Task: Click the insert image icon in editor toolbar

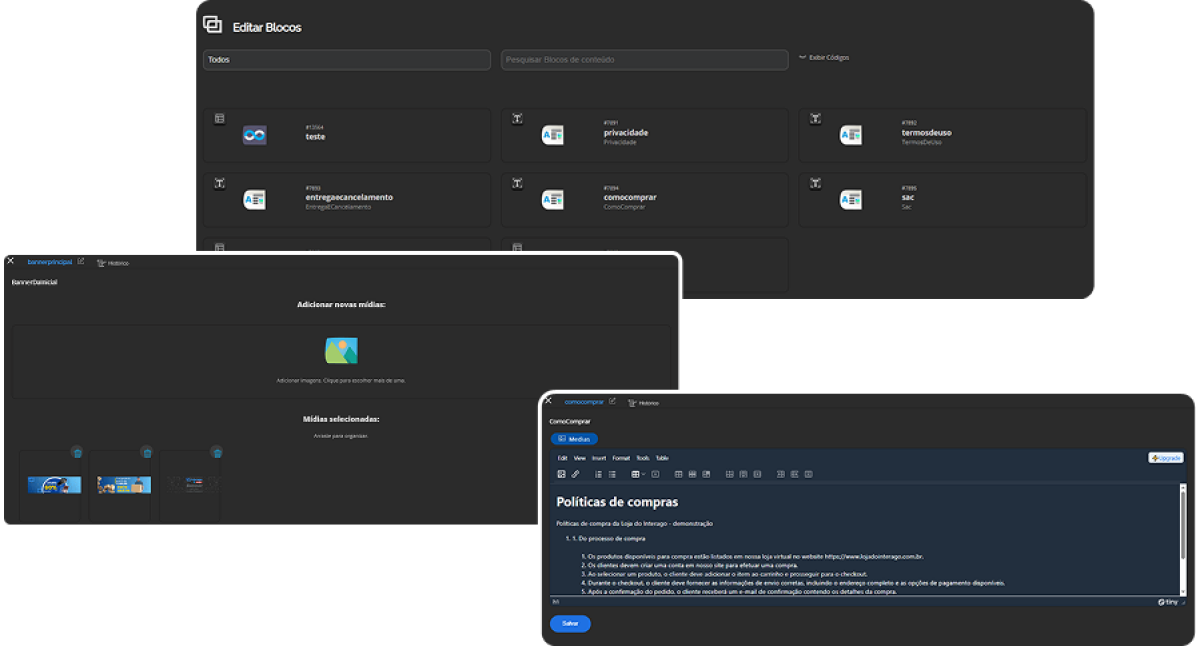Action: point(562,474)
